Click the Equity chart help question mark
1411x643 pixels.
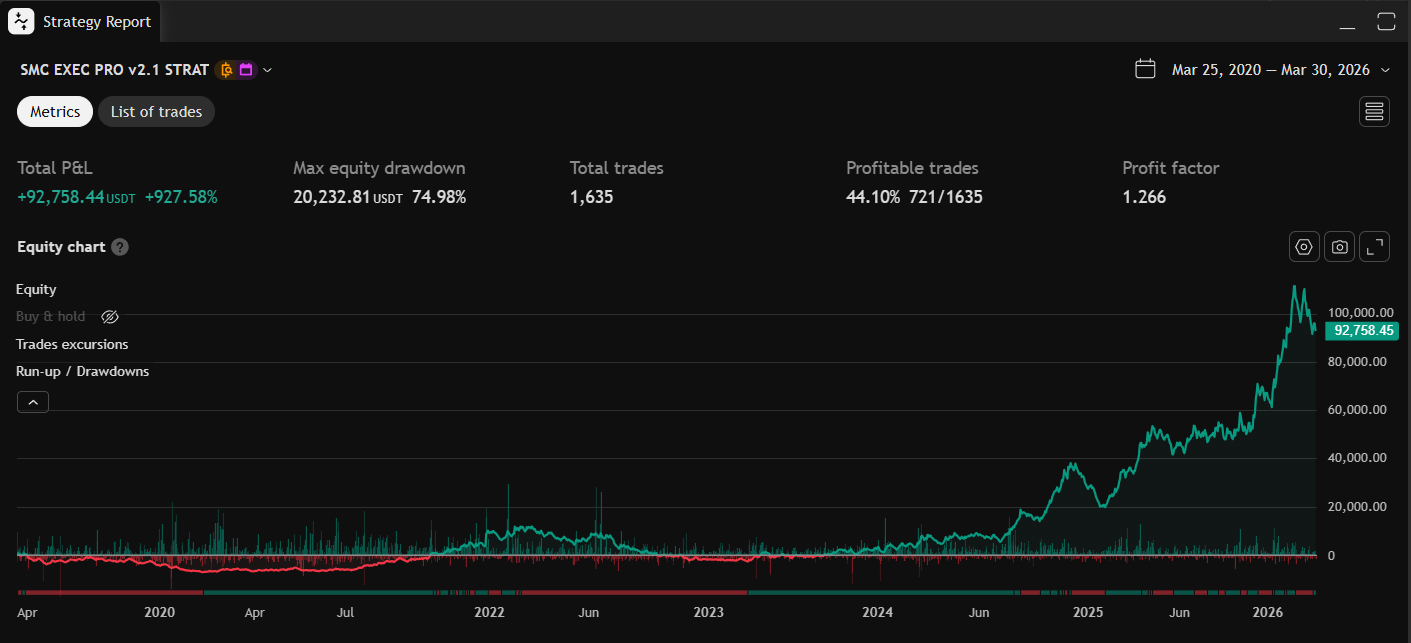point(119,246)
